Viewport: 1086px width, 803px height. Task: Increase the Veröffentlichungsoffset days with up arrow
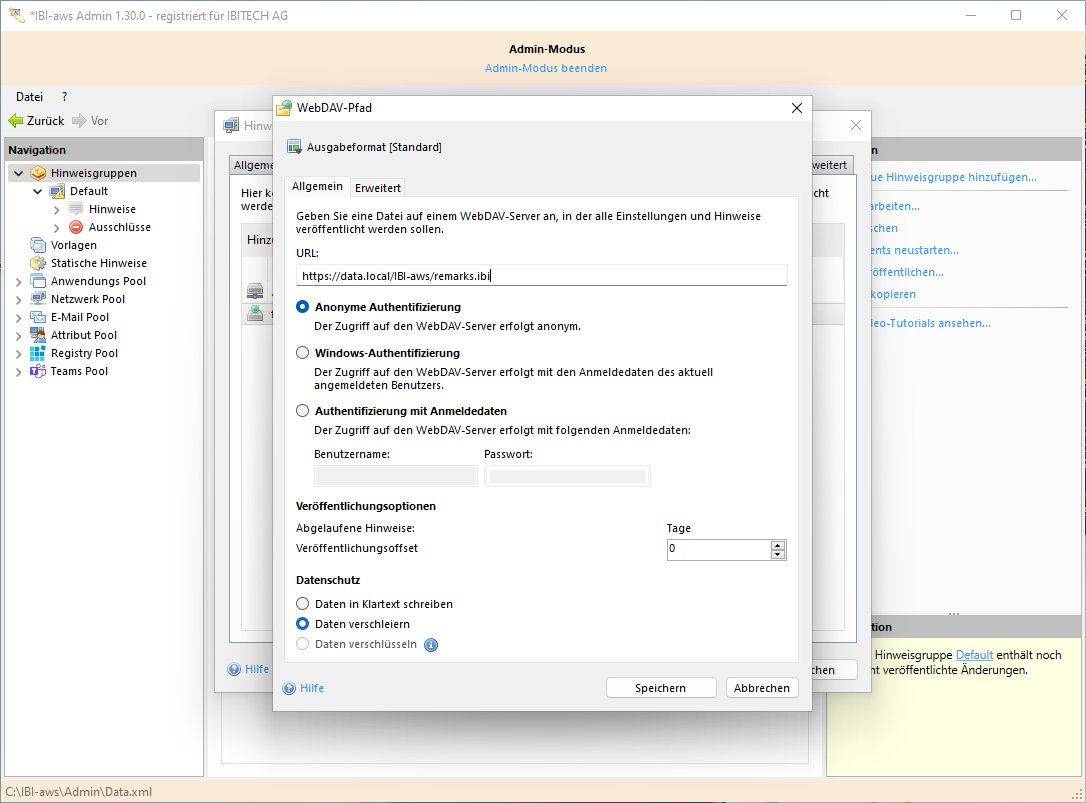click(777, 545)
